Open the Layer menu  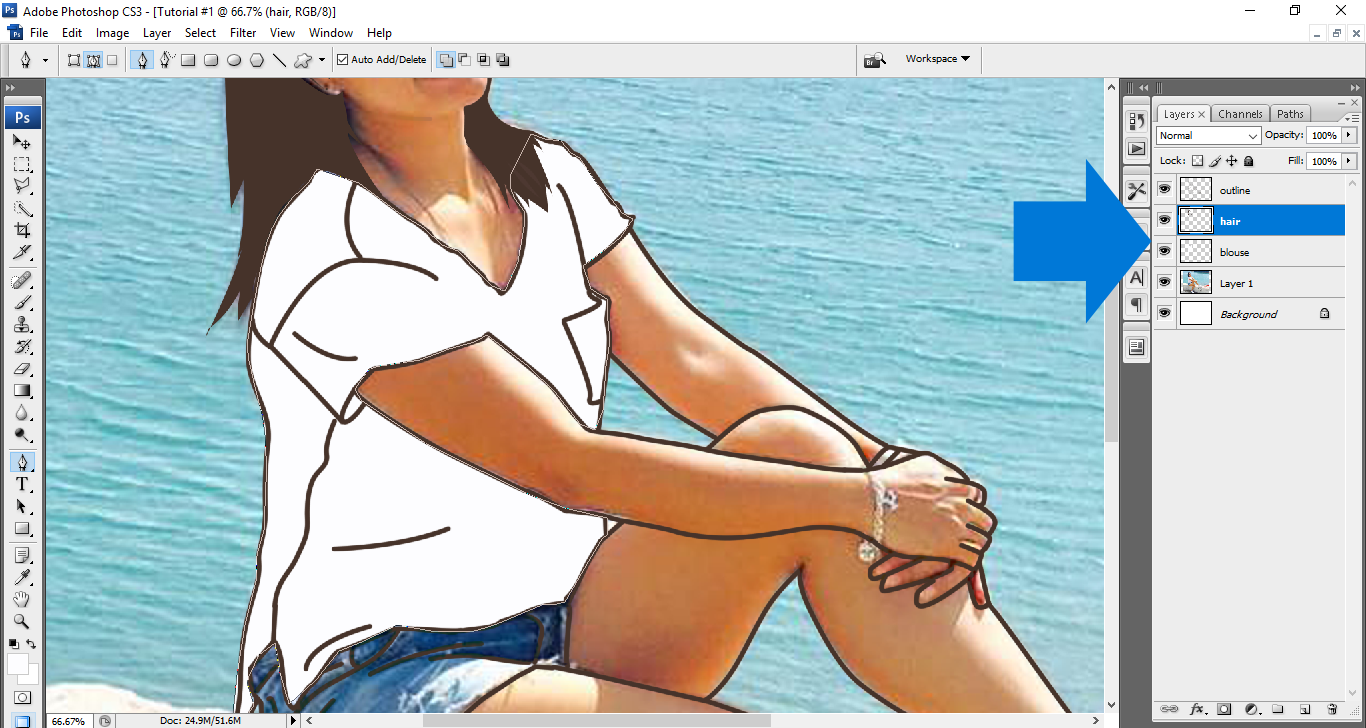click(x=157, y=33)
